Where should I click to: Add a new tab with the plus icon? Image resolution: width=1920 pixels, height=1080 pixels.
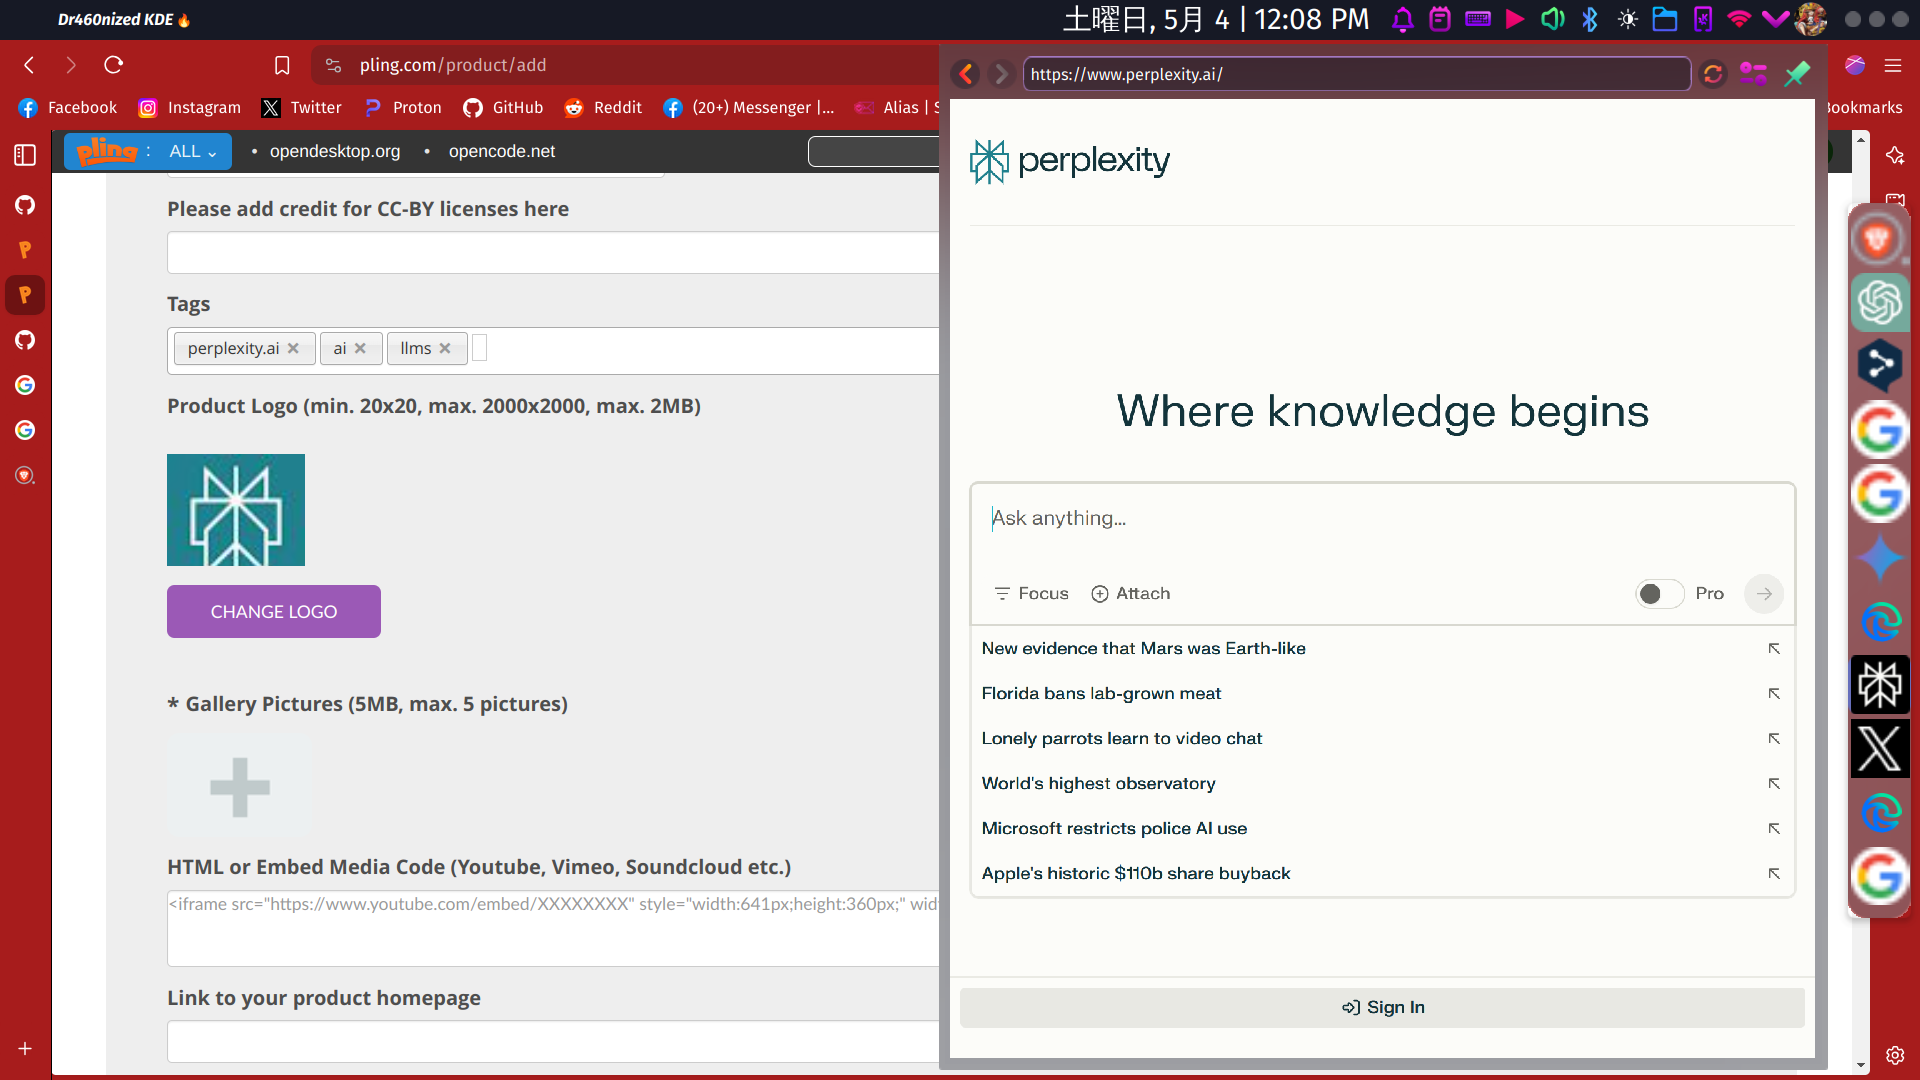pyautogui.click(x=25, y=1048)
